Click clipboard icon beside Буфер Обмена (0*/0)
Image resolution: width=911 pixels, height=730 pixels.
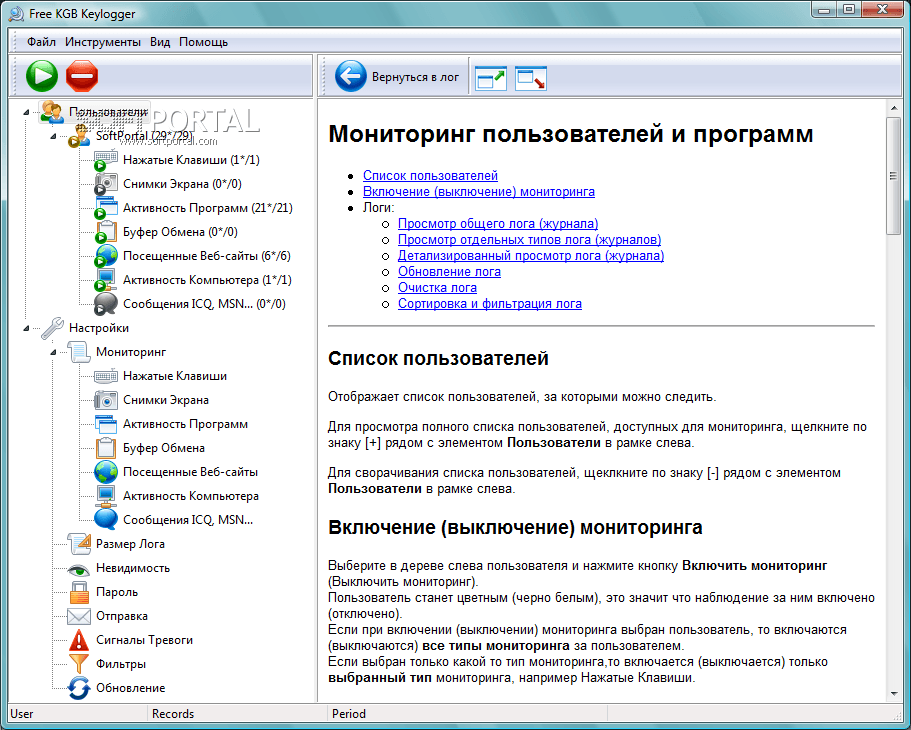(106, 232)
